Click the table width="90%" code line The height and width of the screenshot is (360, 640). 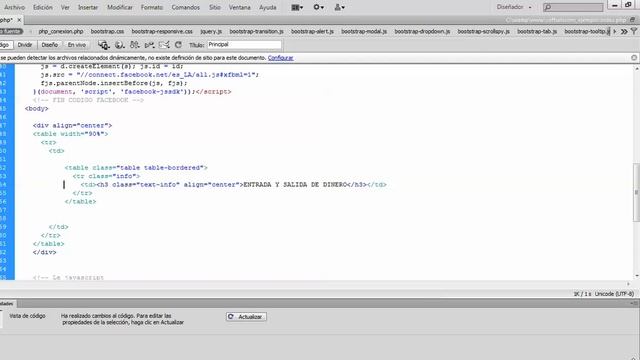[x=70, y=134]
